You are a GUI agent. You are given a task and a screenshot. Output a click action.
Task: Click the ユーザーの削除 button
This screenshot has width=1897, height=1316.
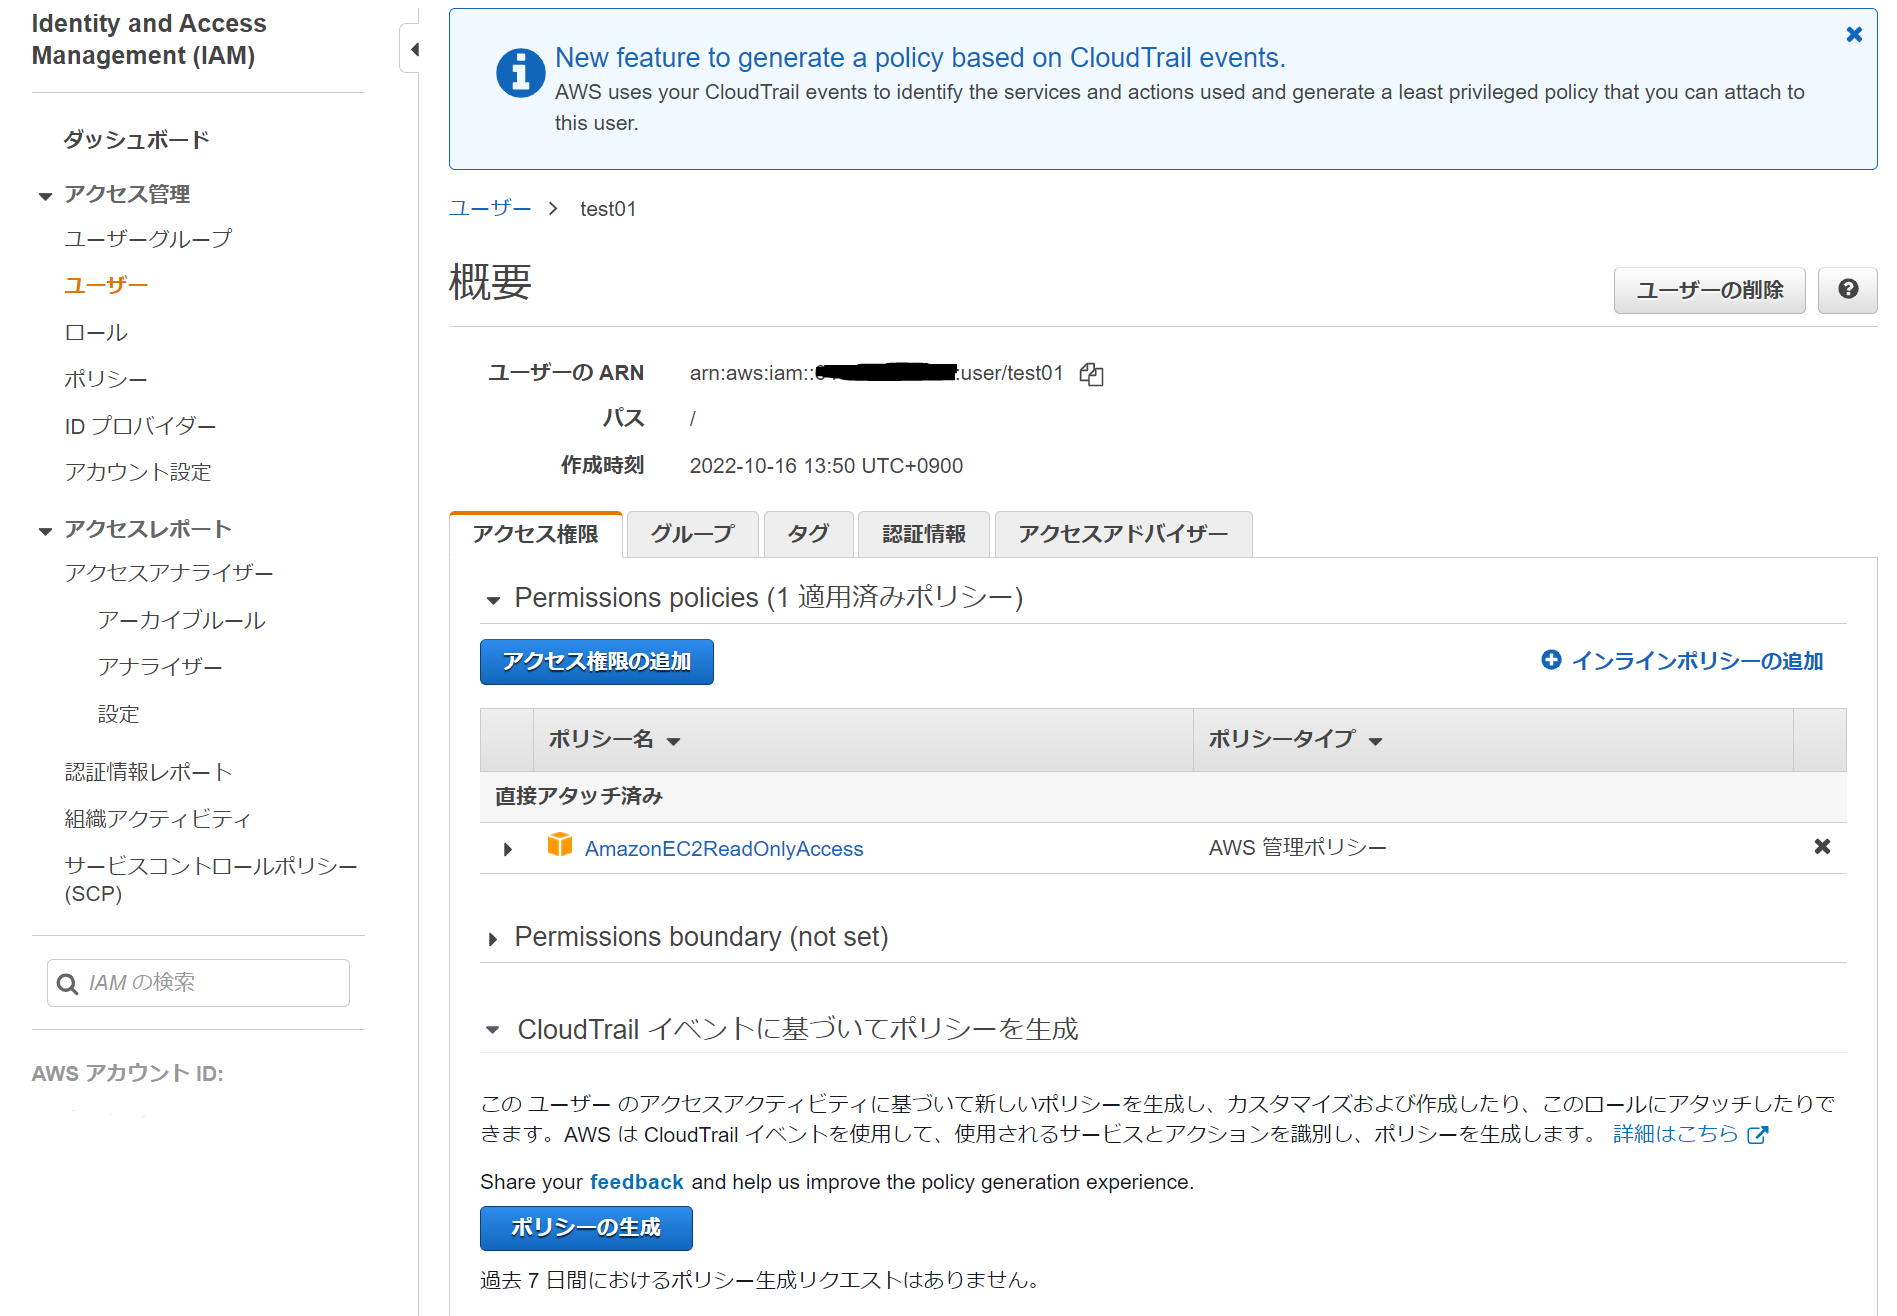pyautogui.click(x=1710, y=290)
